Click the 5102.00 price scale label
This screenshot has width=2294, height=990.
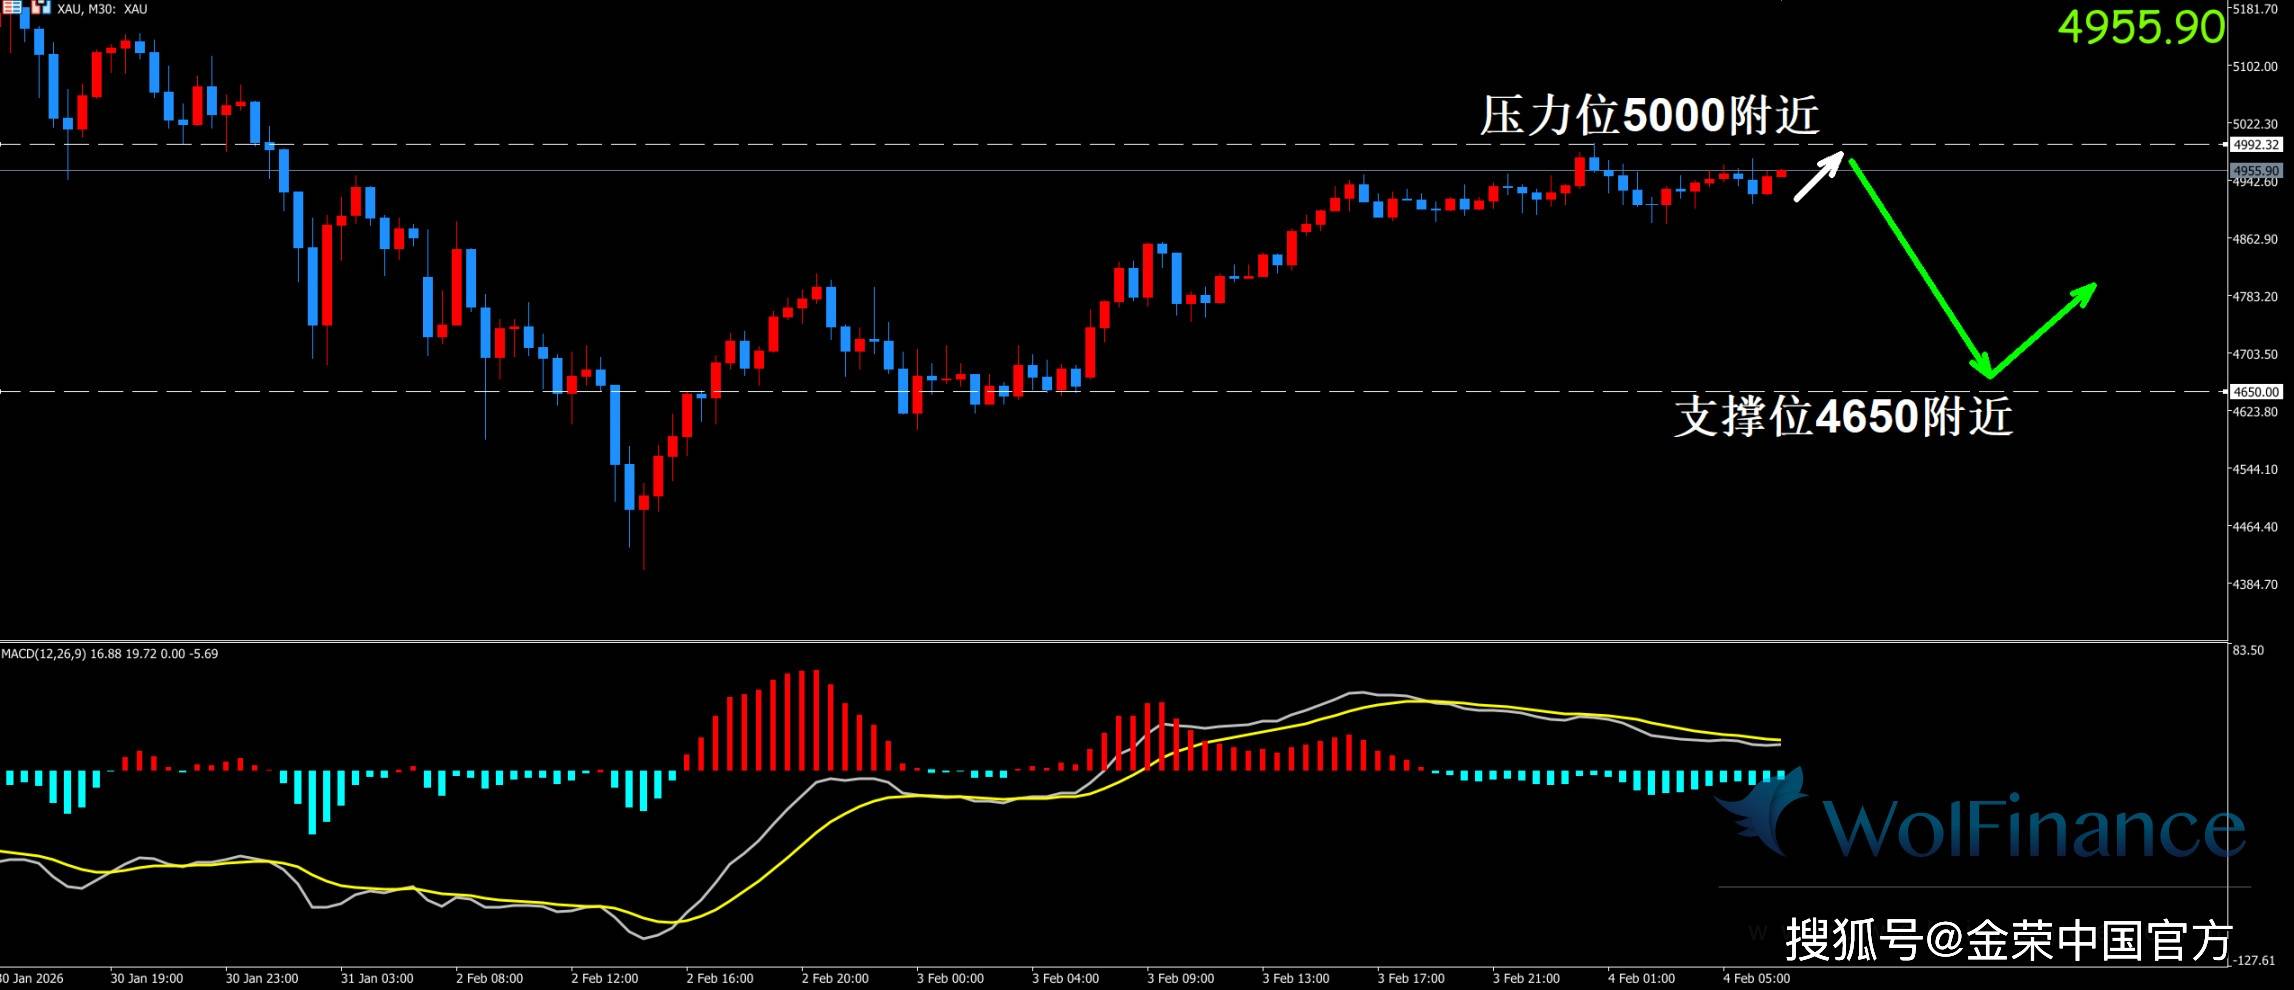tap(2255, 67)
